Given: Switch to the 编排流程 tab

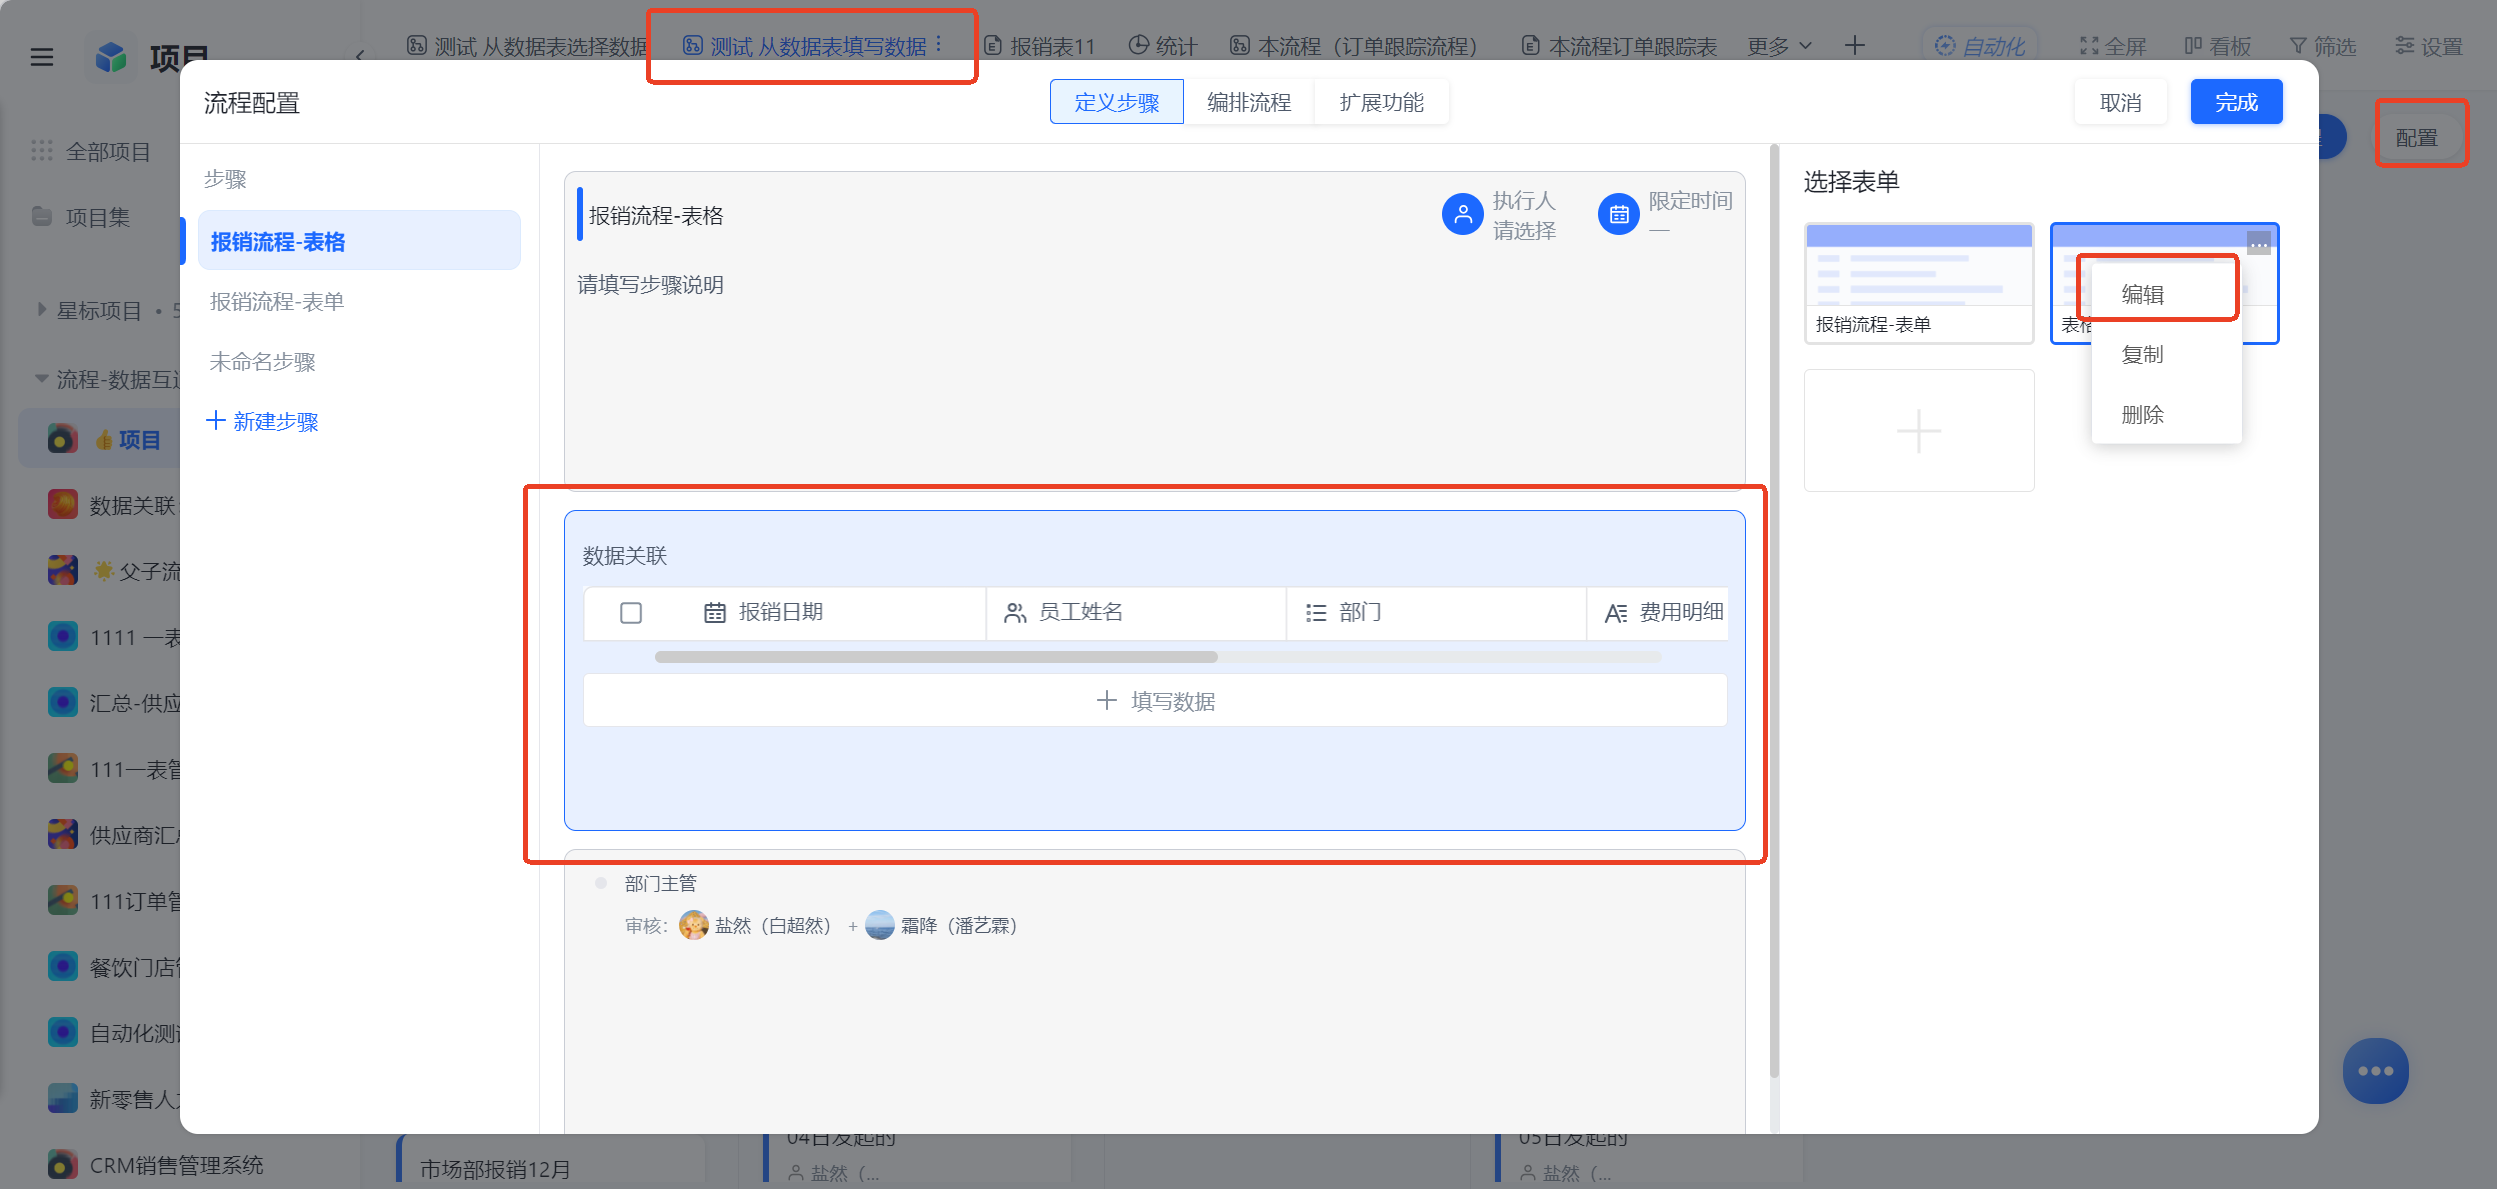Looking at the screenshot, I should click(1248, 102).
